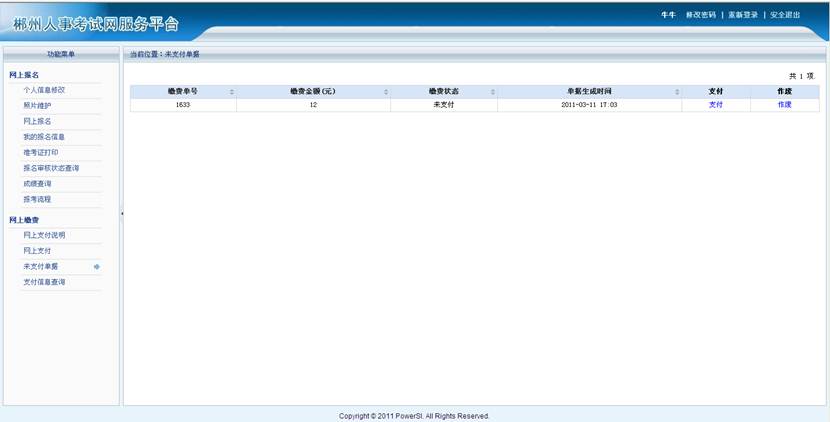Go to 准考证打印 page
This screenshot has height=422, width=830.
coord(41,152)
